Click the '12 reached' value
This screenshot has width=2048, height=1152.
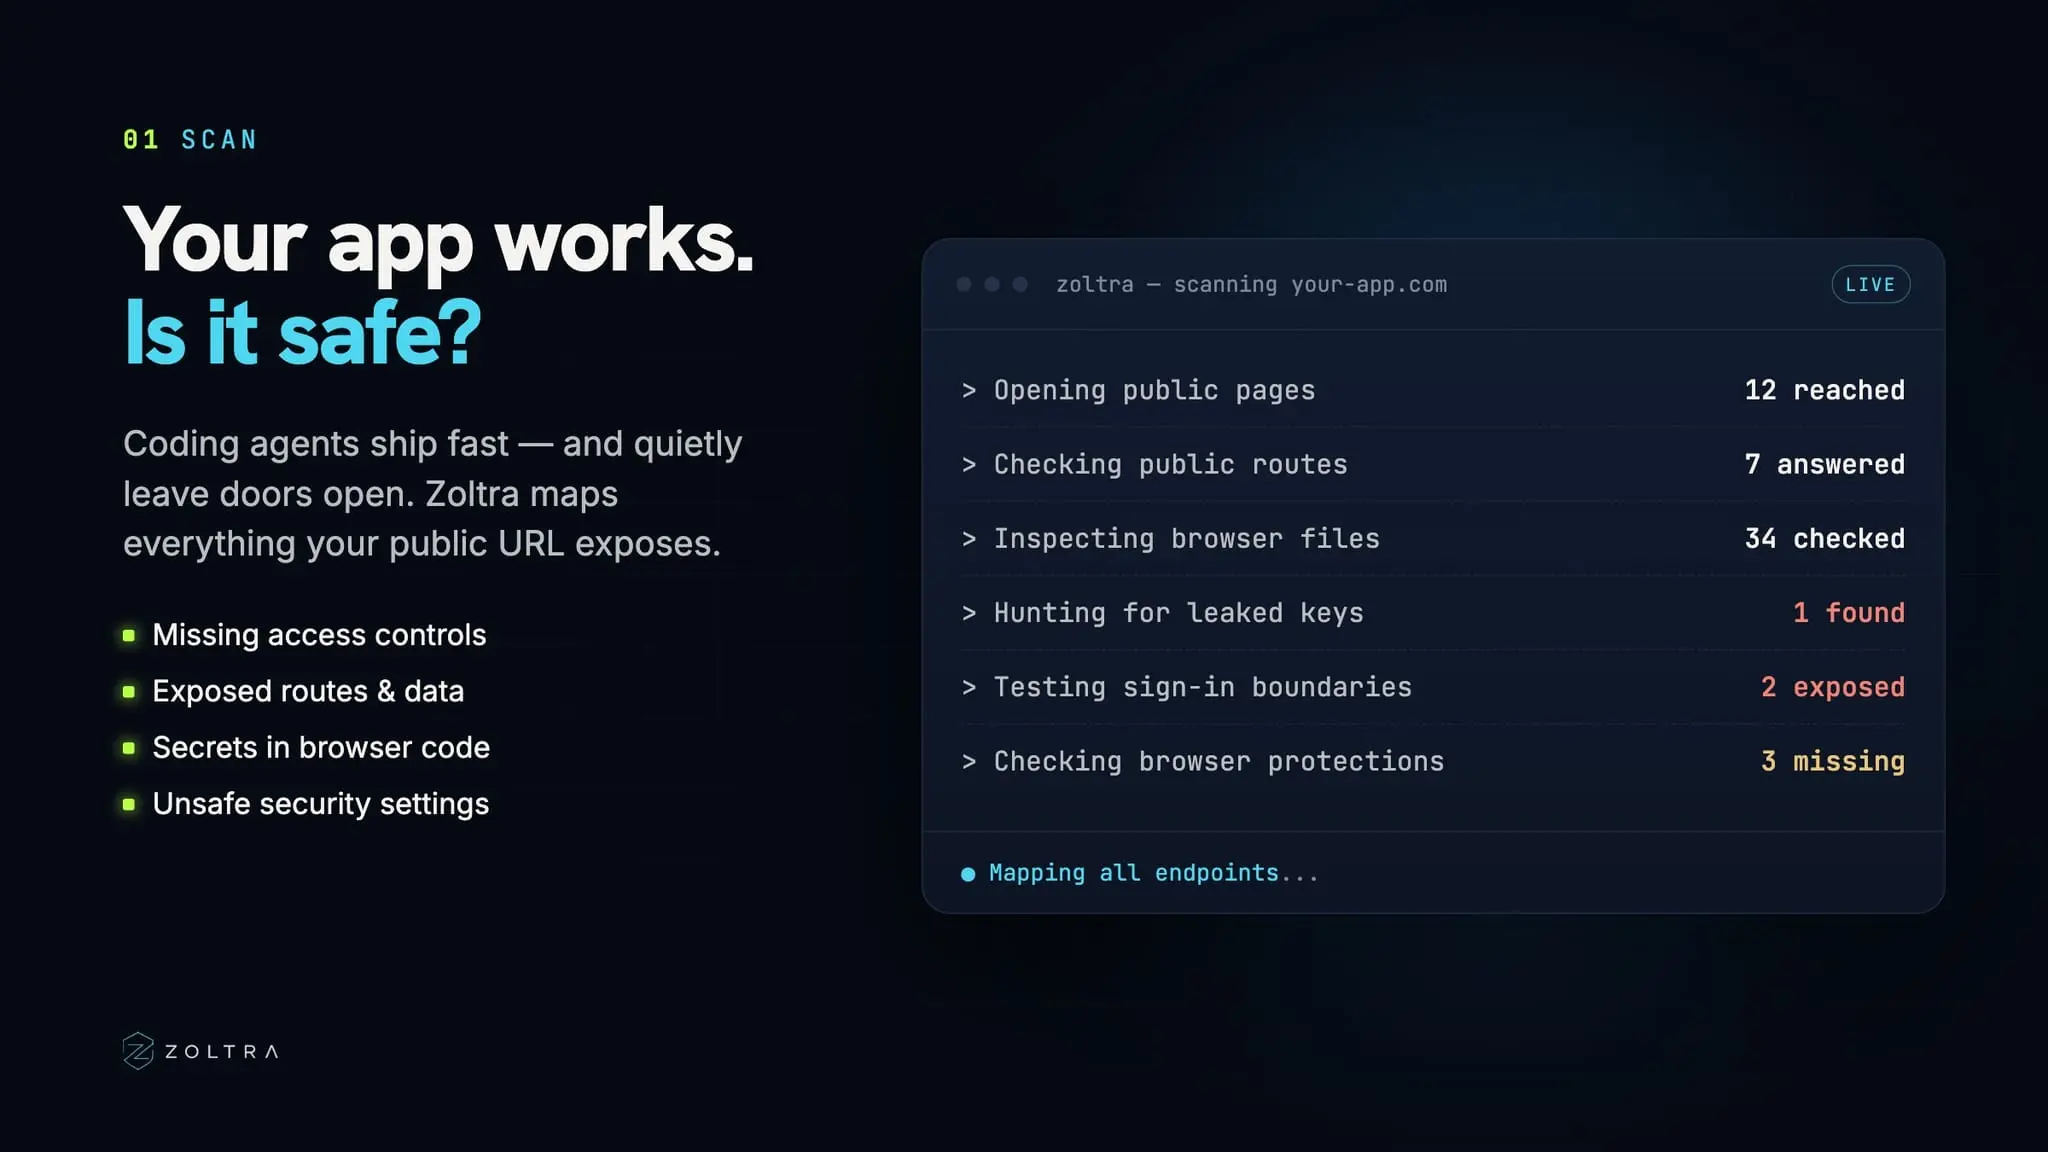coord(1824,390)
